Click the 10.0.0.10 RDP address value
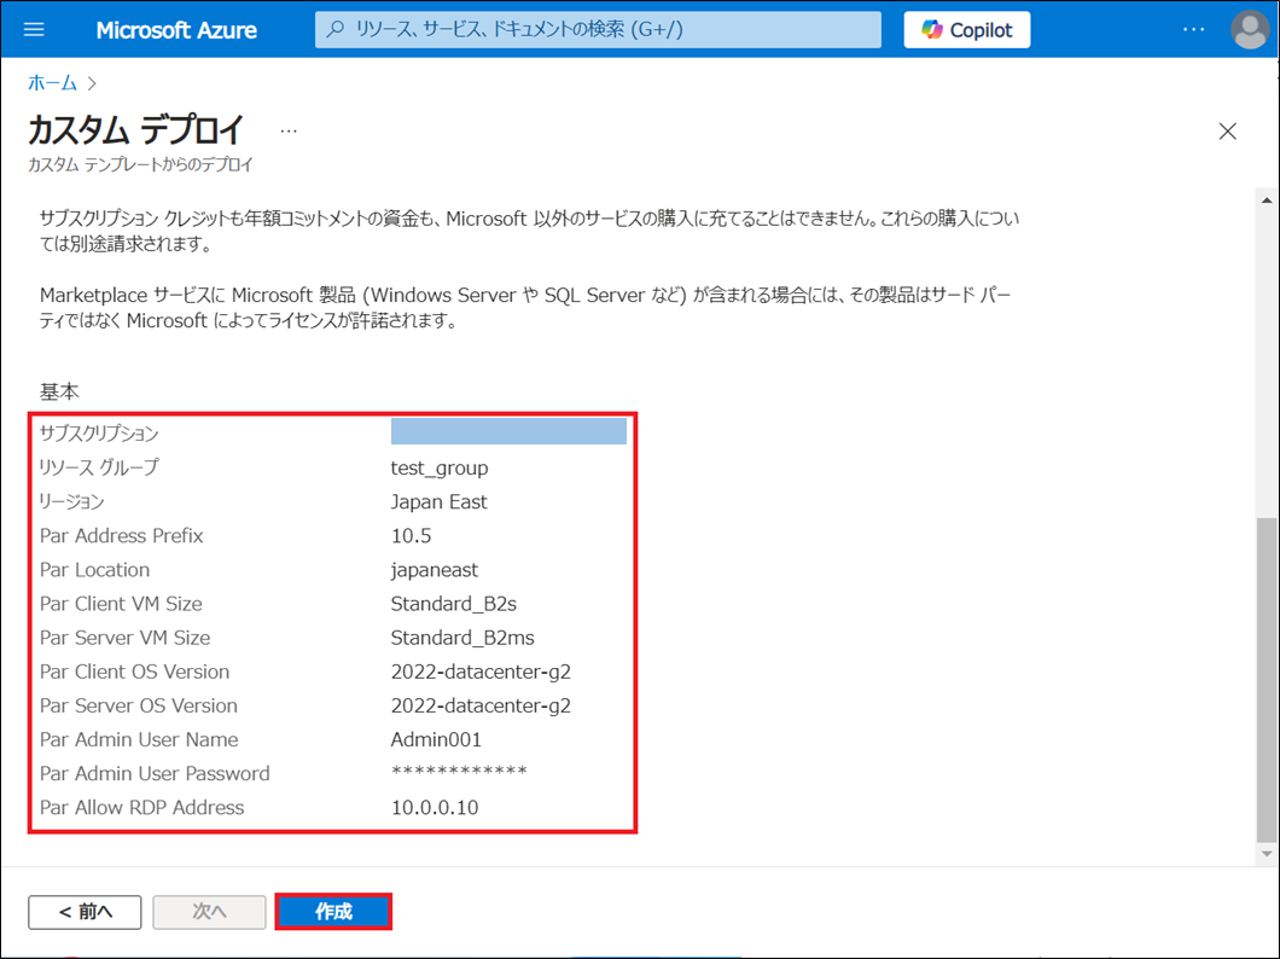The width and height of the screenshot is (1280, 959). 434,808
